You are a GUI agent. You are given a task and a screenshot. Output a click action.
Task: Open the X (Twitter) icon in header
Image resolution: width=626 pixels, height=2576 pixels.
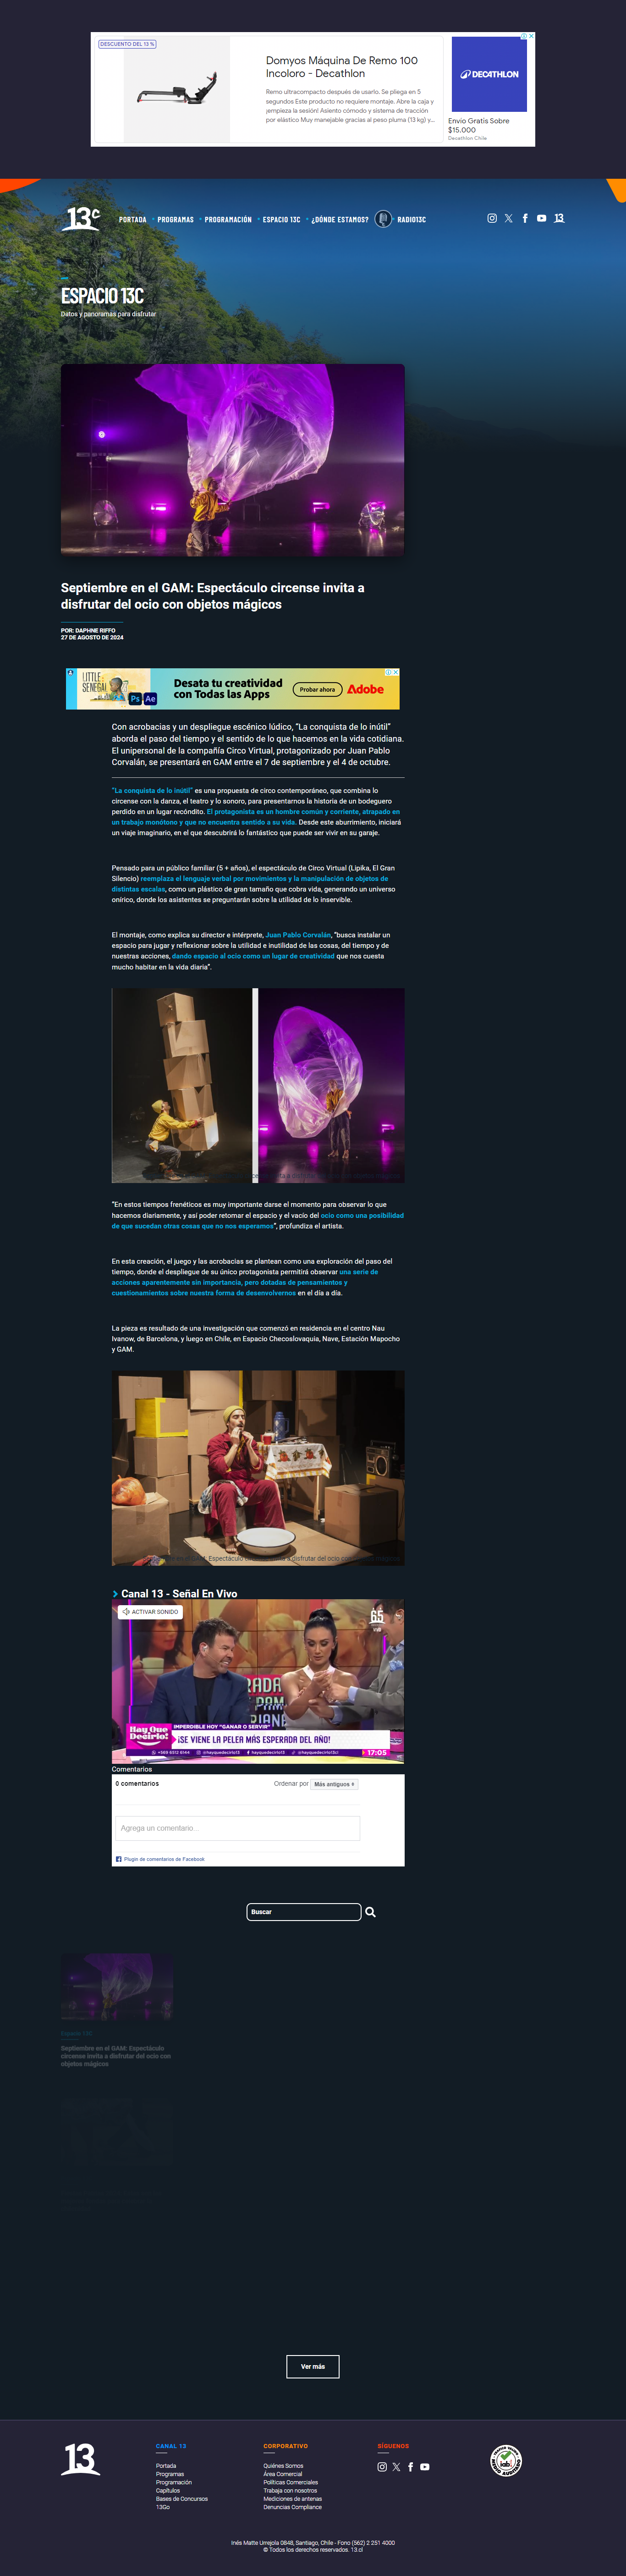point(508,218)
